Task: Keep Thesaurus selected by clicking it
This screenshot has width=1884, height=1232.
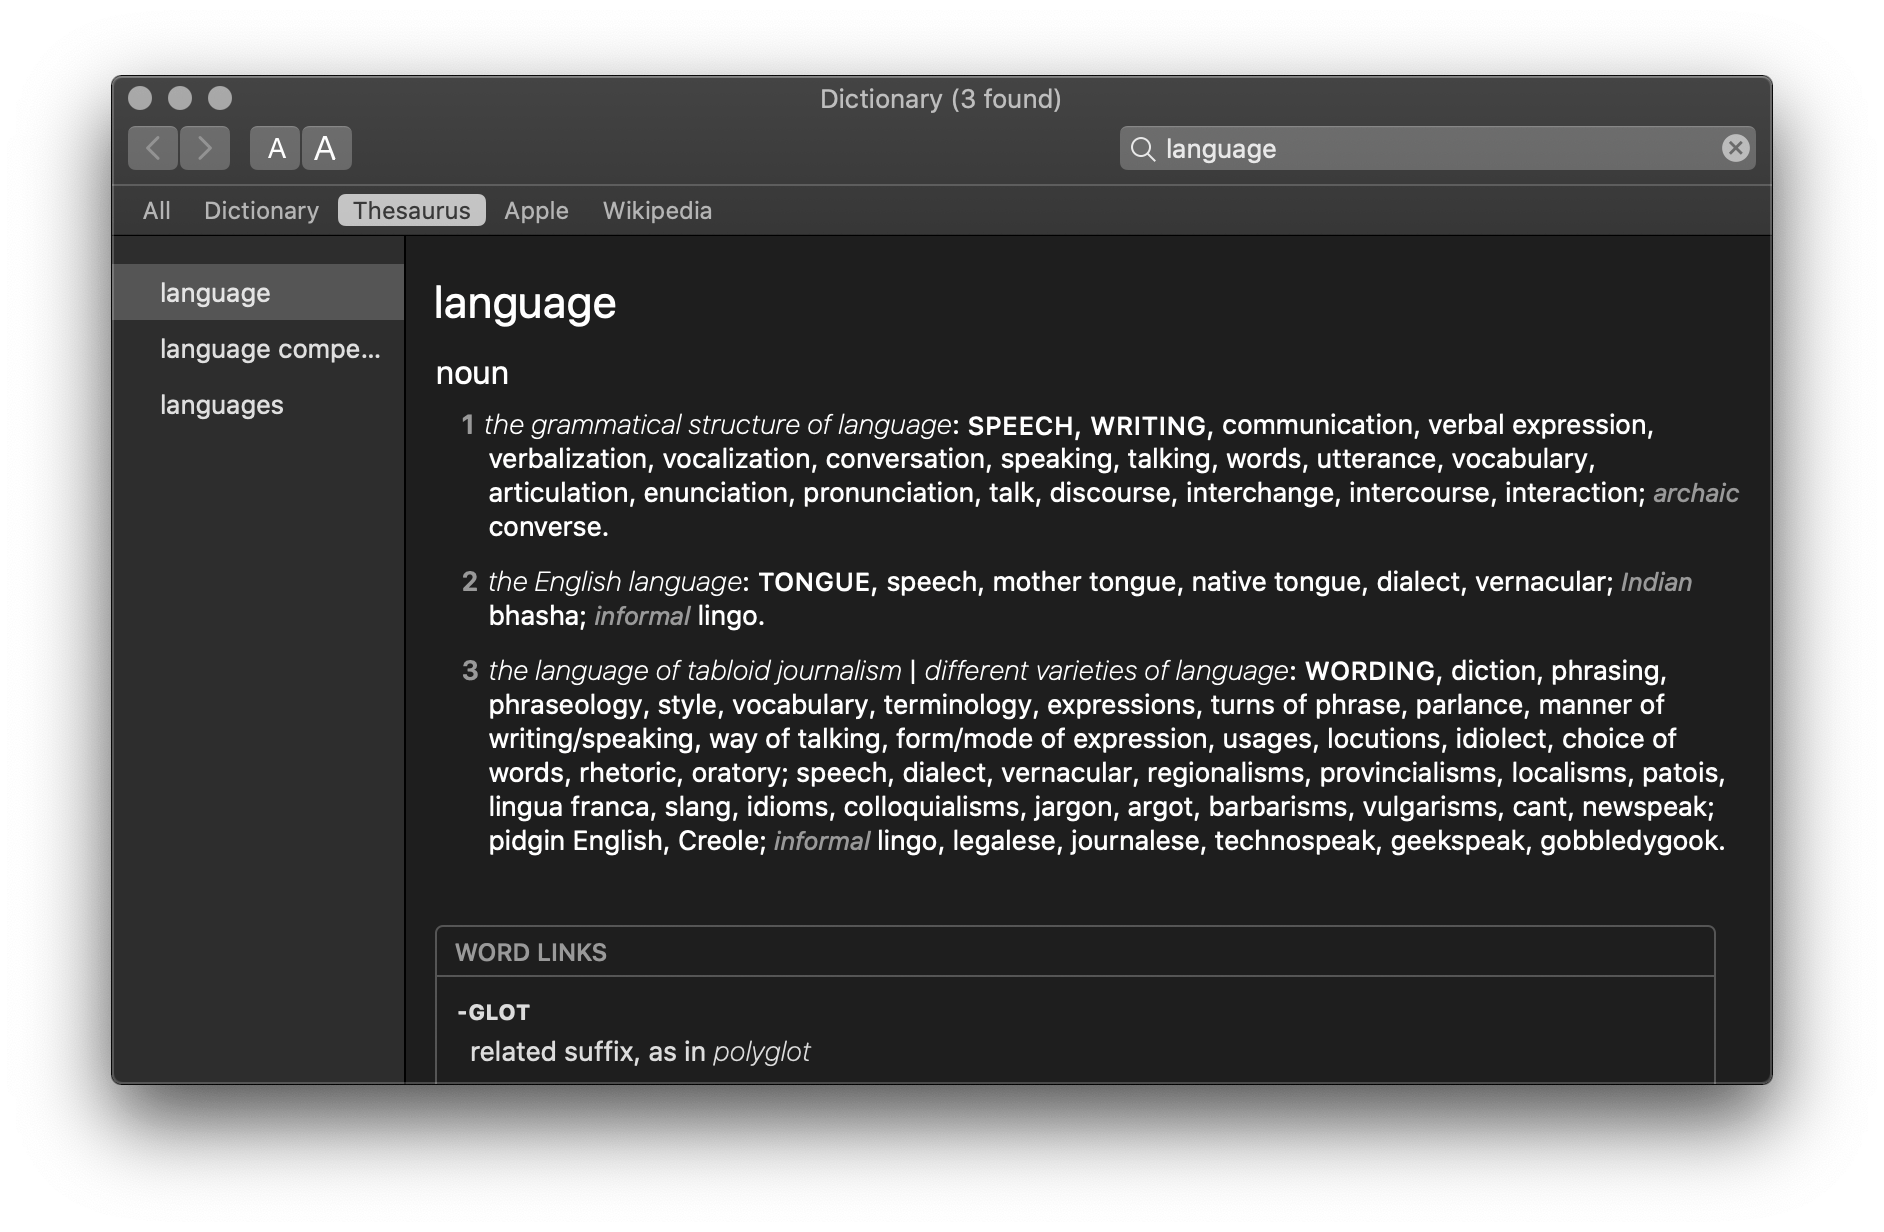Action: 411,210
